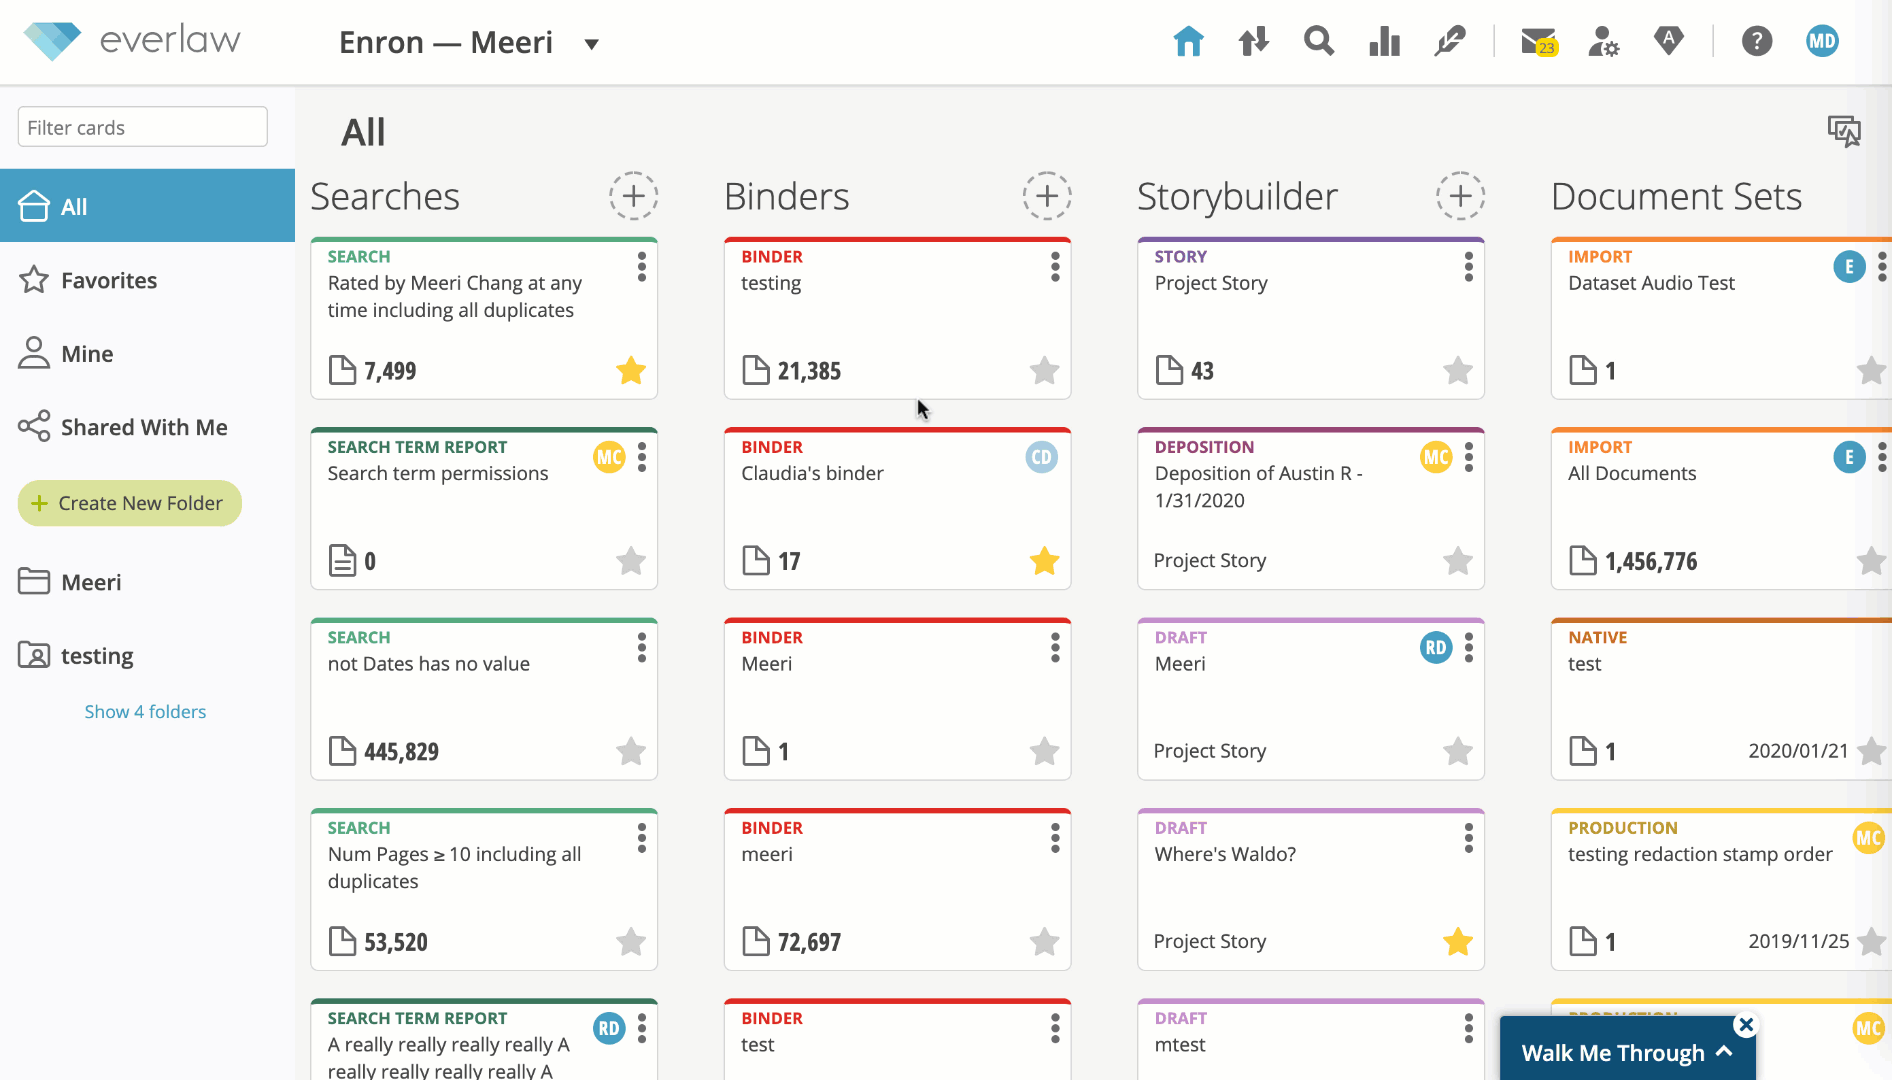1892x1080 pixels.
Task: Unfavorite the Rated by Meeri Chang search
Action: [x=631, y=370]
